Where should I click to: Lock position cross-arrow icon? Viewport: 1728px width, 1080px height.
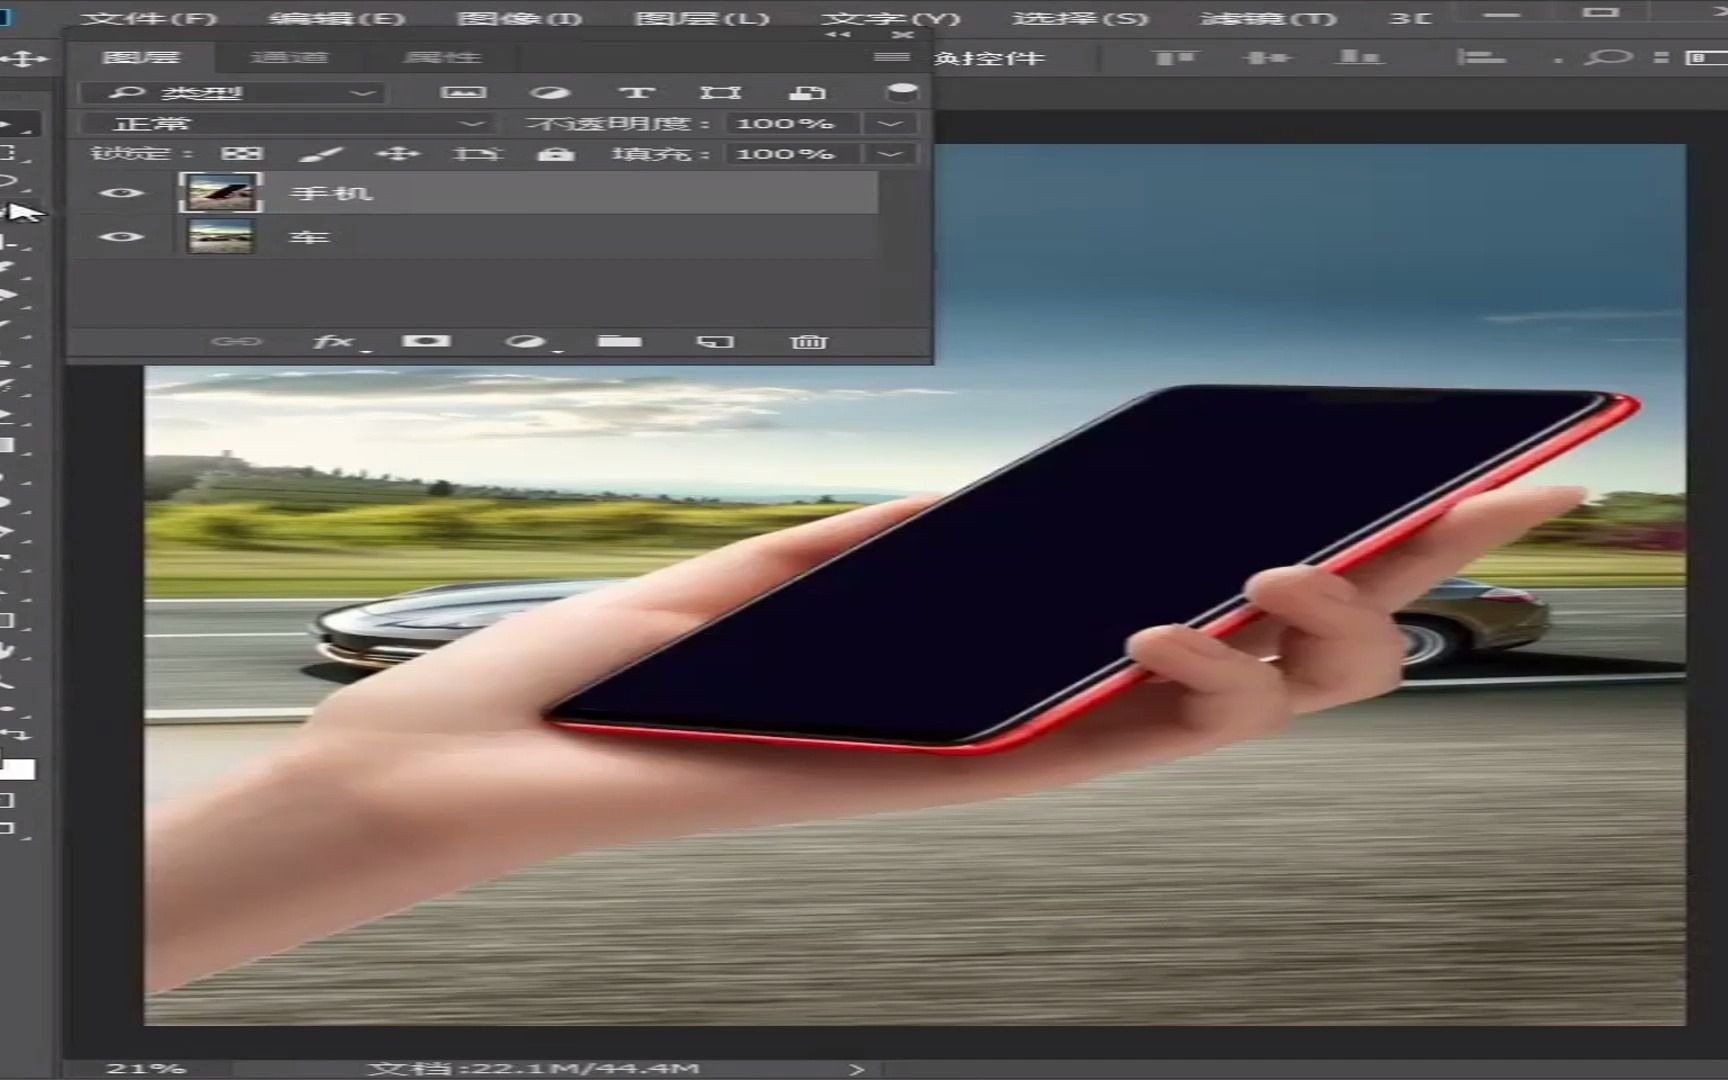tap(399, 154)
